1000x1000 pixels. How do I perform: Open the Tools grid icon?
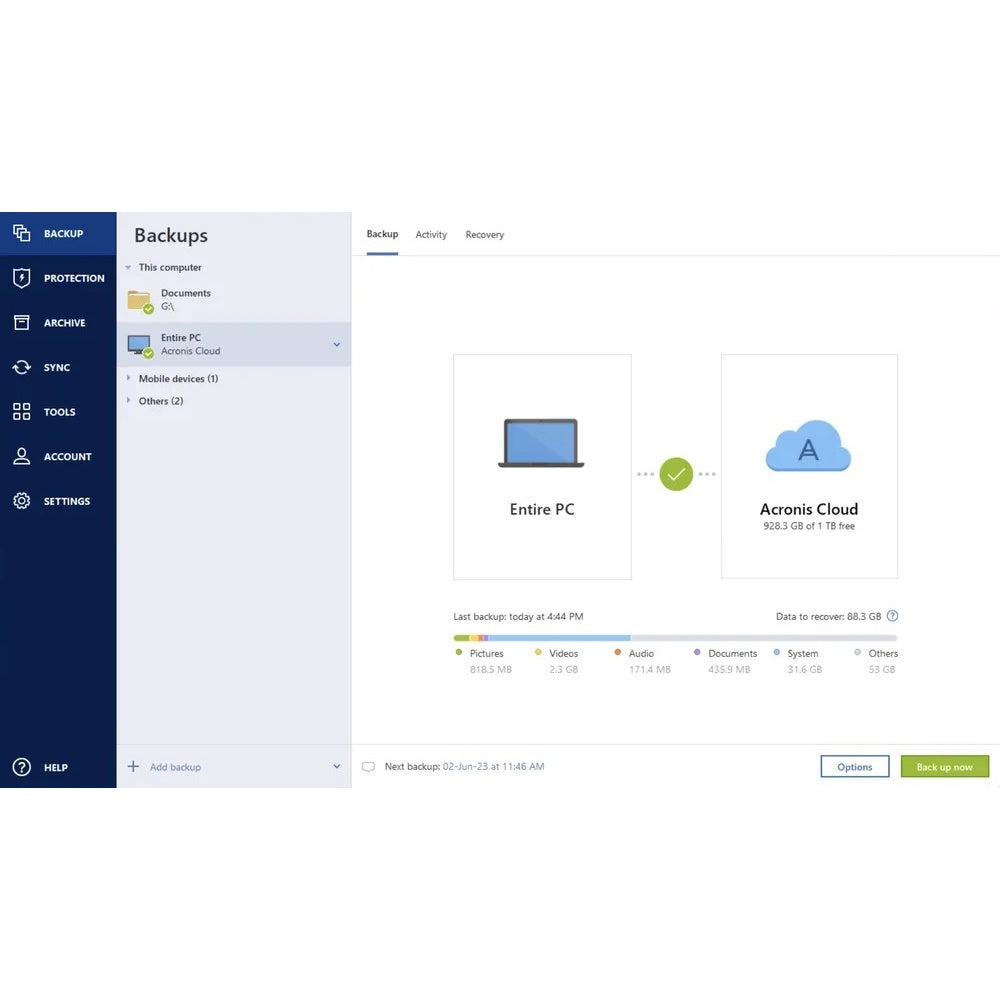tap(22, 411)
